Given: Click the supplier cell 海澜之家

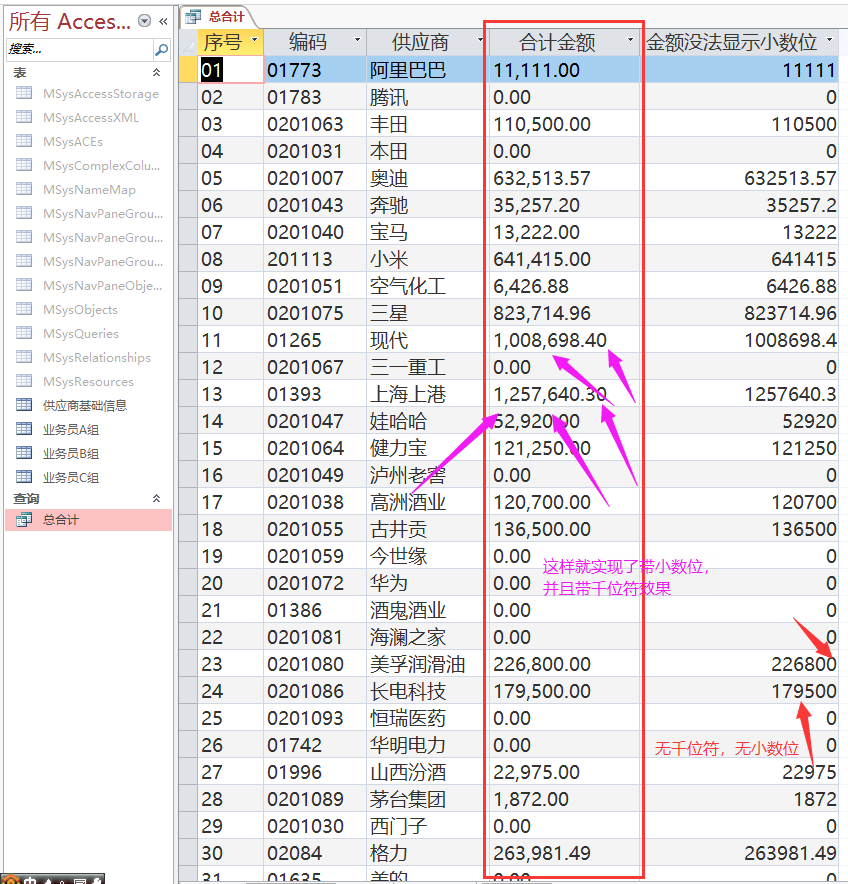Looking at the screenshot, I should click(x=428, y=637).
